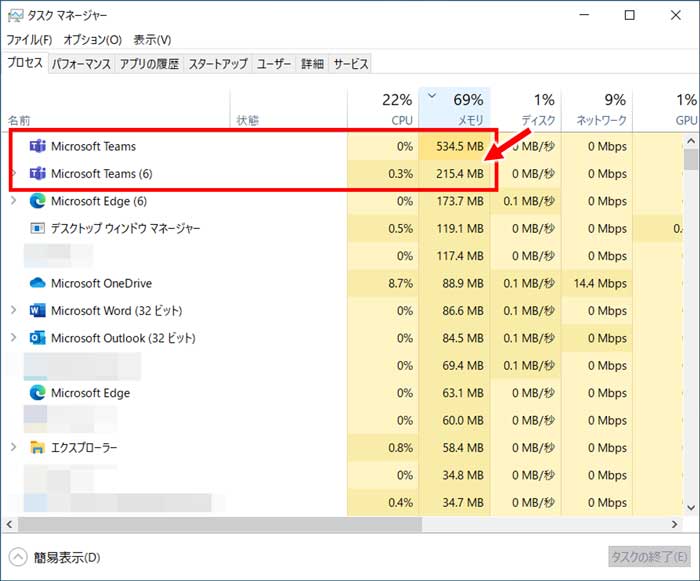Click the first Microsoft Teams process icon
The image size is (700, 581).
pyautogui.click(x=38, y=146)
